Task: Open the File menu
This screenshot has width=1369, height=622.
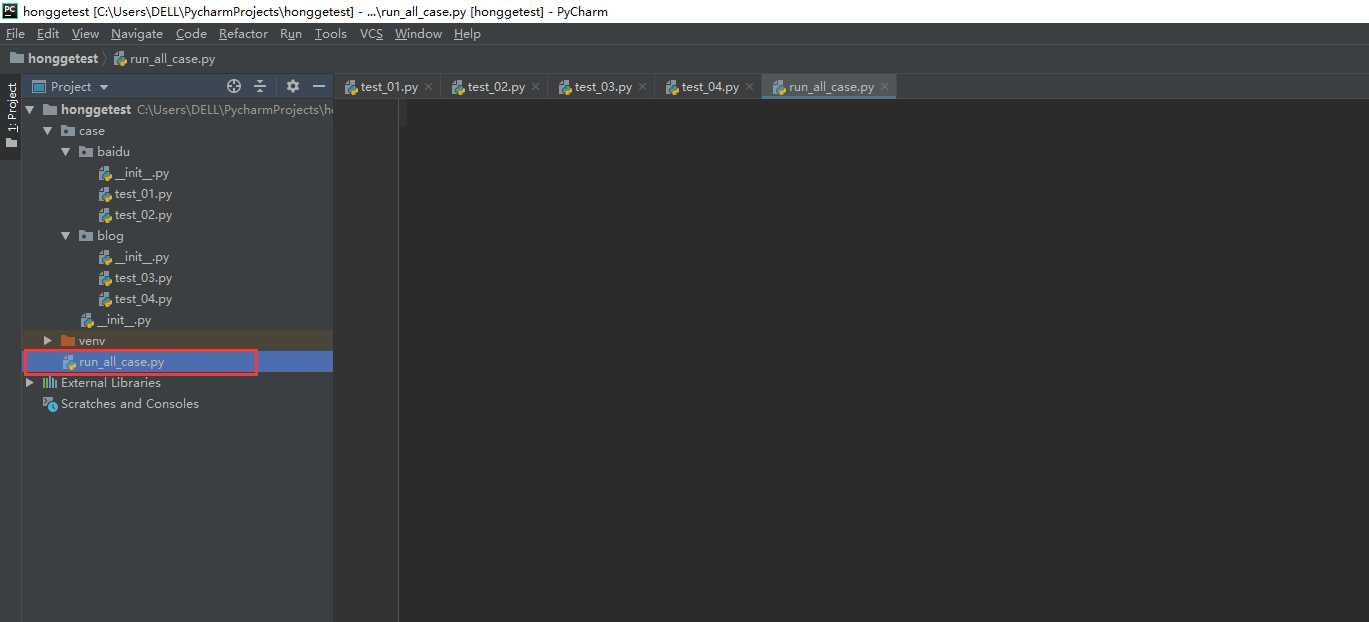Action: tap(15, 34)
